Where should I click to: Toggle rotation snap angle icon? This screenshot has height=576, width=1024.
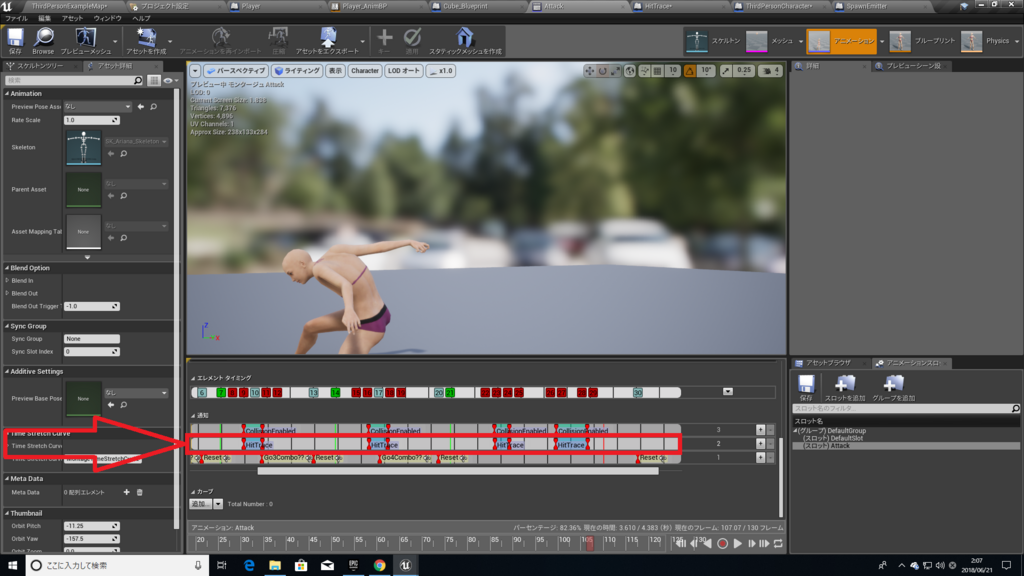click(x=690, y=71)
